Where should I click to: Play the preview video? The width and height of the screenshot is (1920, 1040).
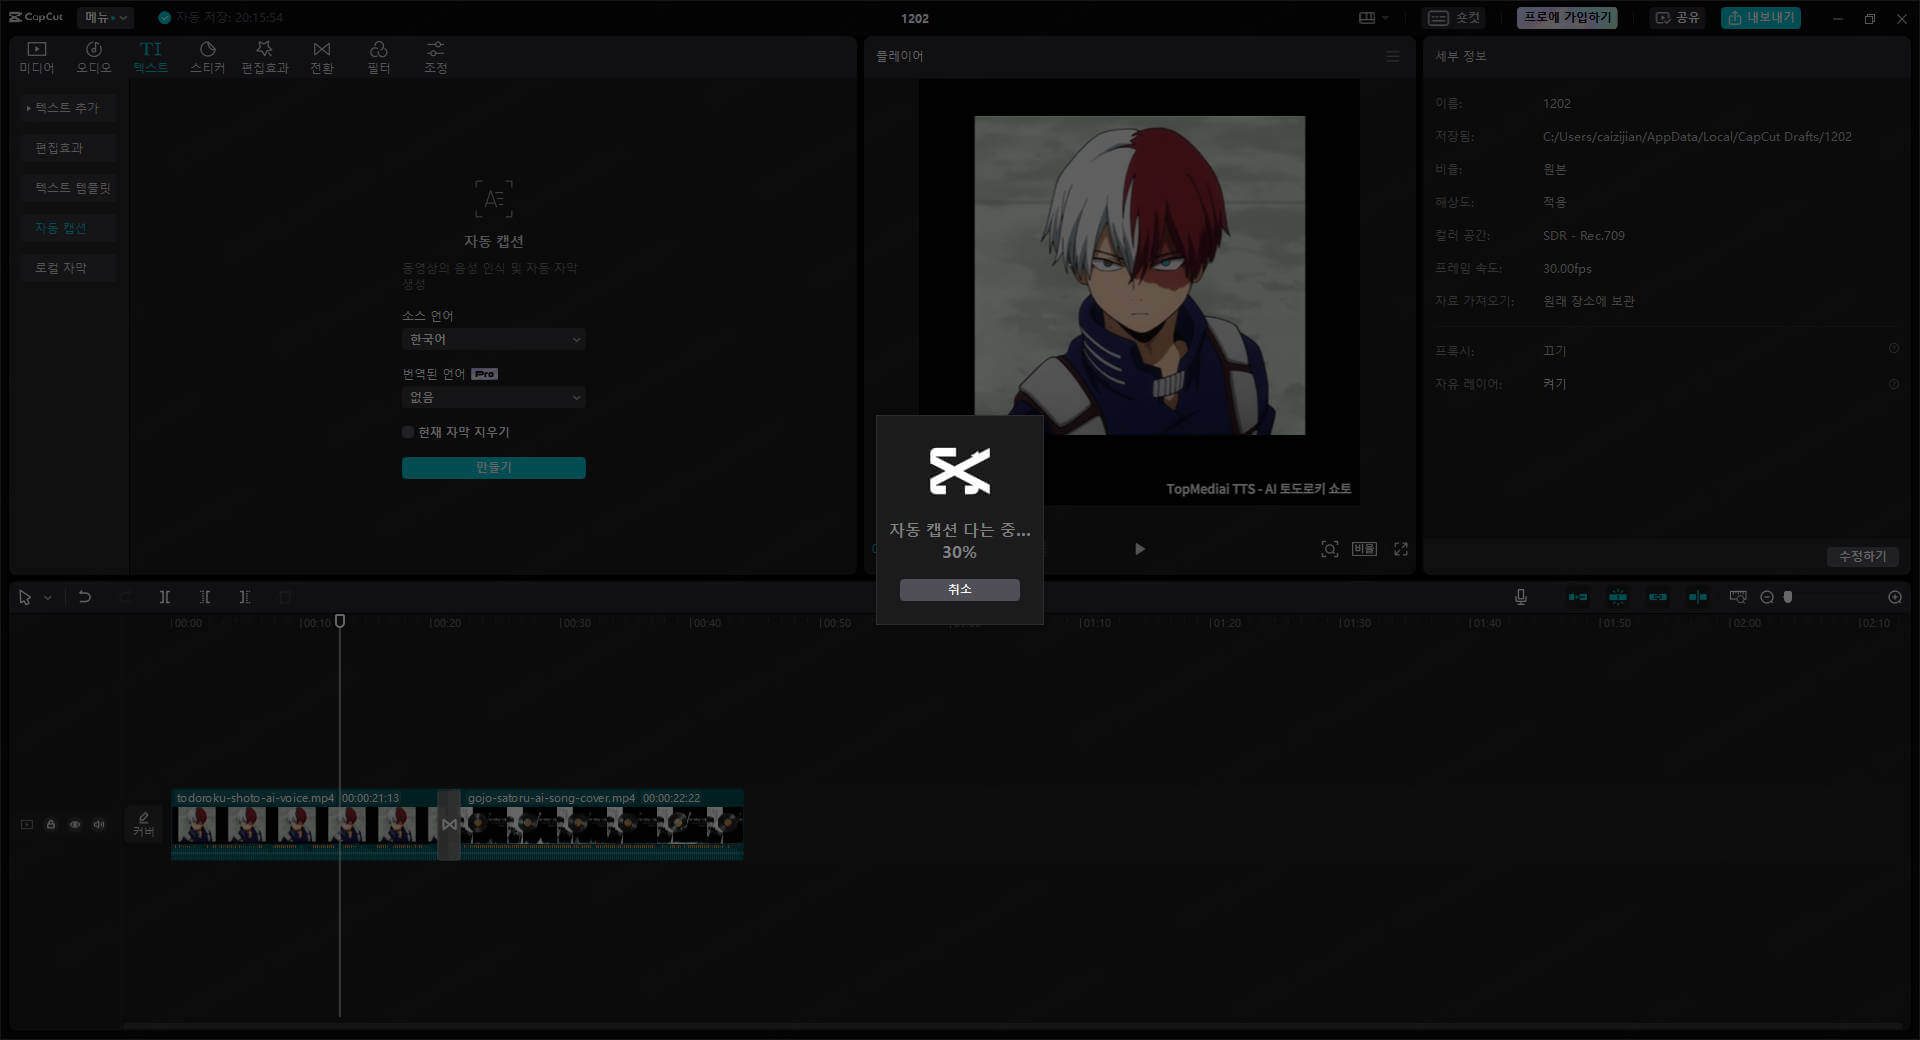click(x=1139, y=549)
